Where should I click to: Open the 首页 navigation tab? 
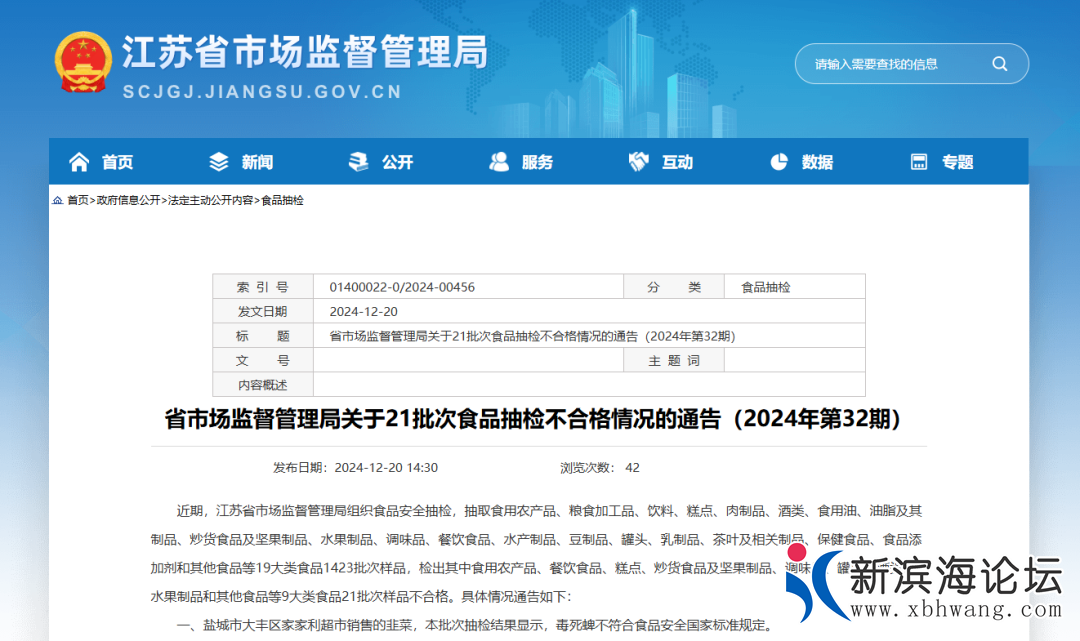point(117,162)
